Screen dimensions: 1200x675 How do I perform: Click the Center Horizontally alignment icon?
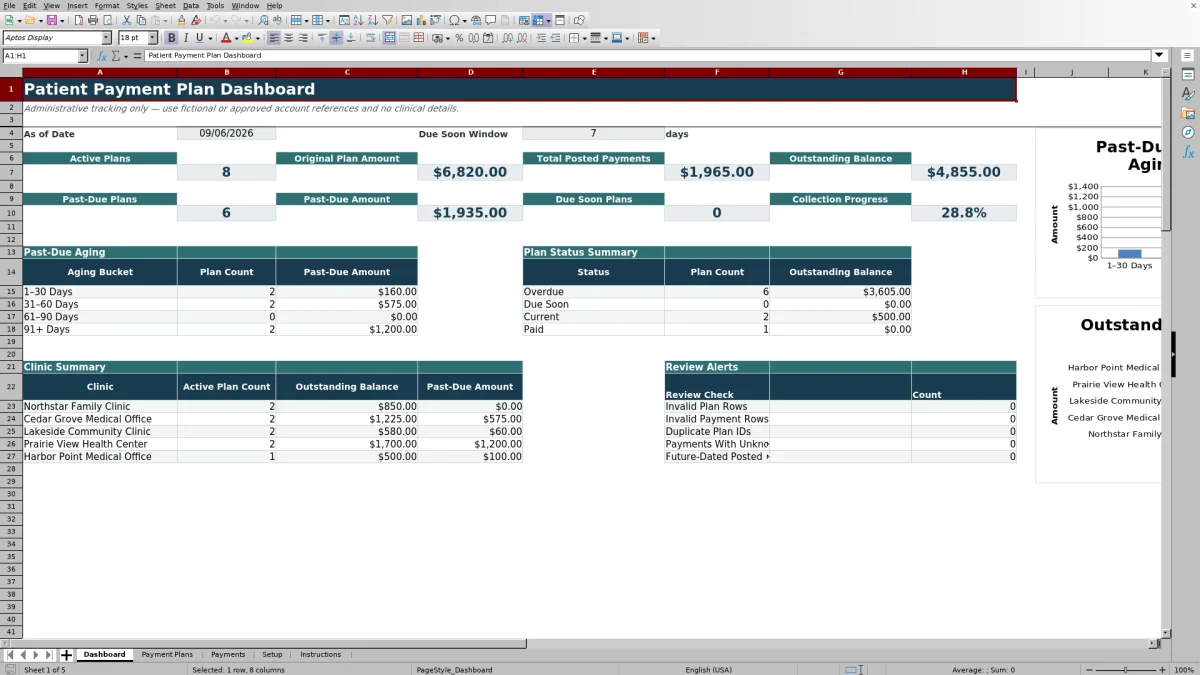(x=289, y=38)
